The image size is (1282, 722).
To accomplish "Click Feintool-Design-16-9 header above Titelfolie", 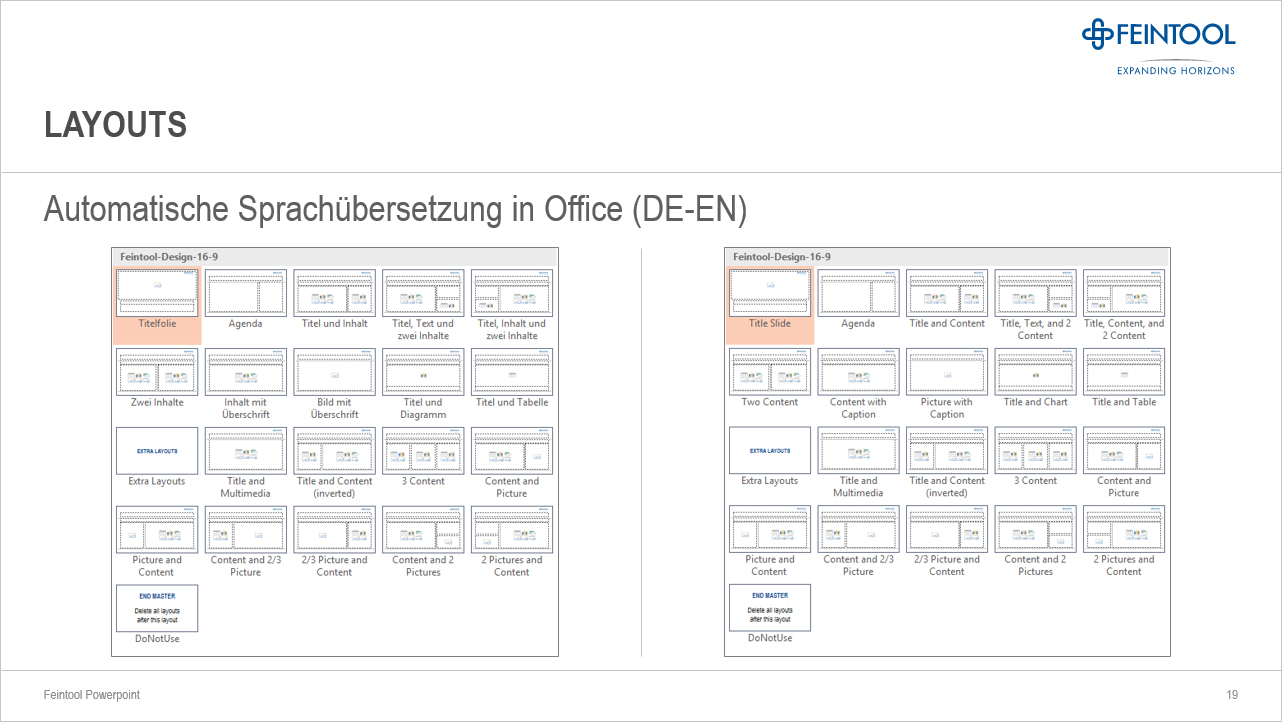I will 168,257.
